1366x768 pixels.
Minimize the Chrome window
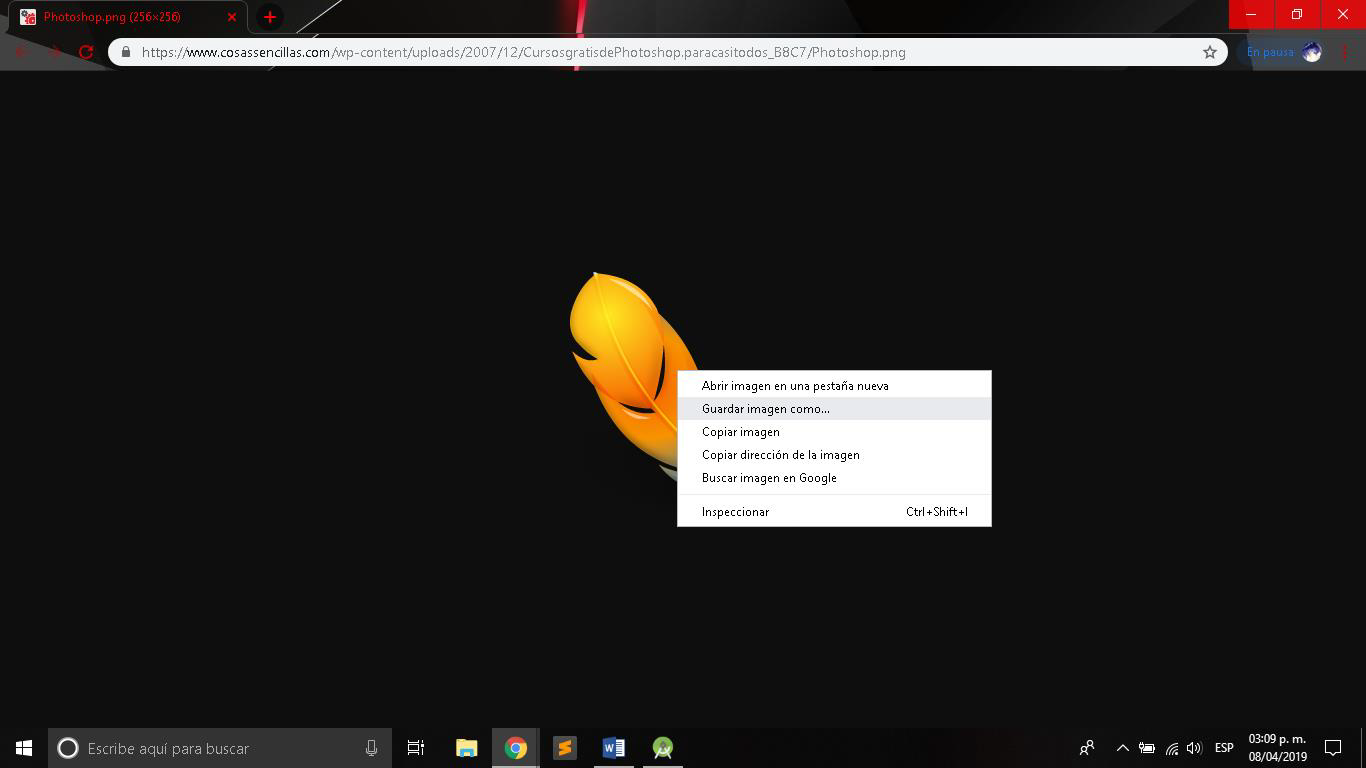pos(1251,15)
